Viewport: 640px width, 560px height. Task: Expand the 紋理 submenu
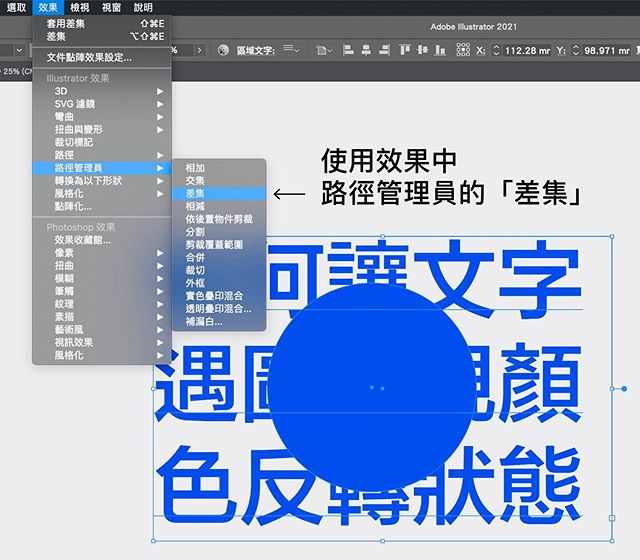click(x=102, y=304)
